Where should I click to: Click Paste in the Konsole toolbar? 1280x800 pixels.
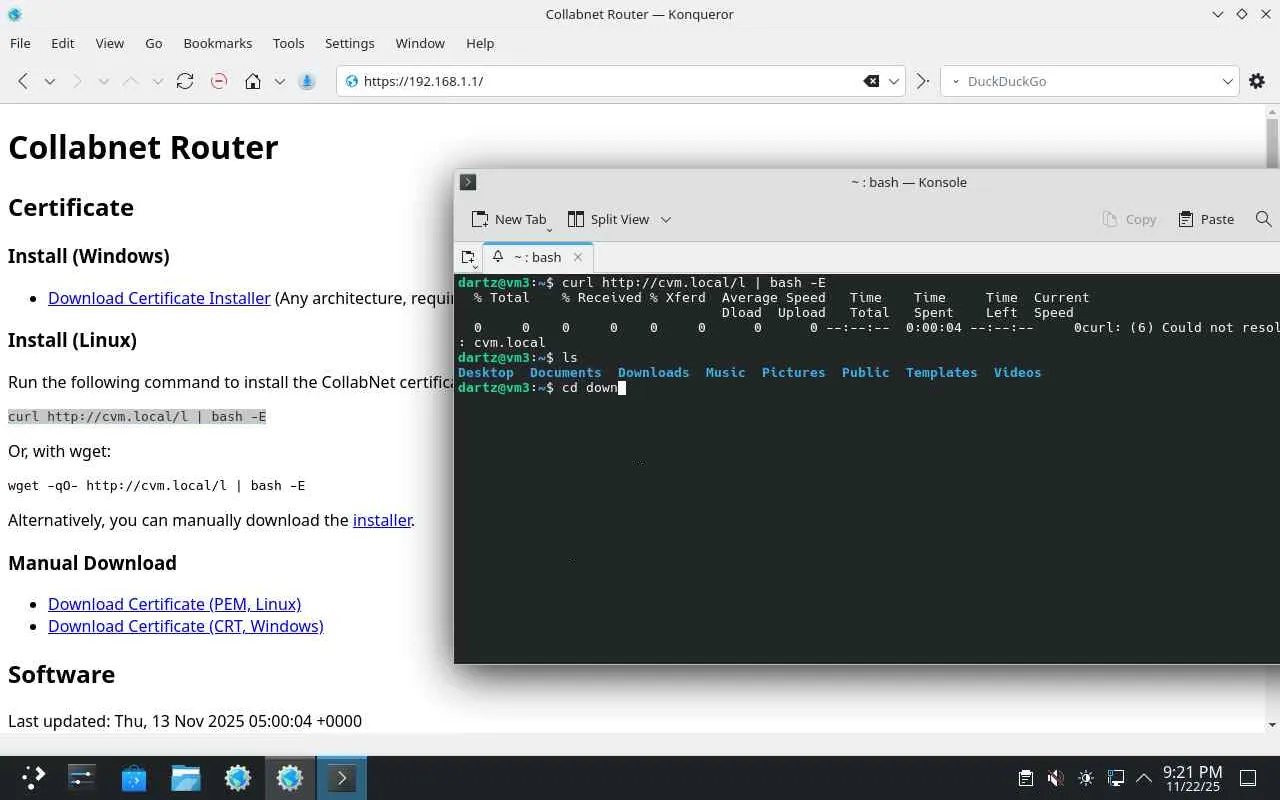tap(1206, 219)
